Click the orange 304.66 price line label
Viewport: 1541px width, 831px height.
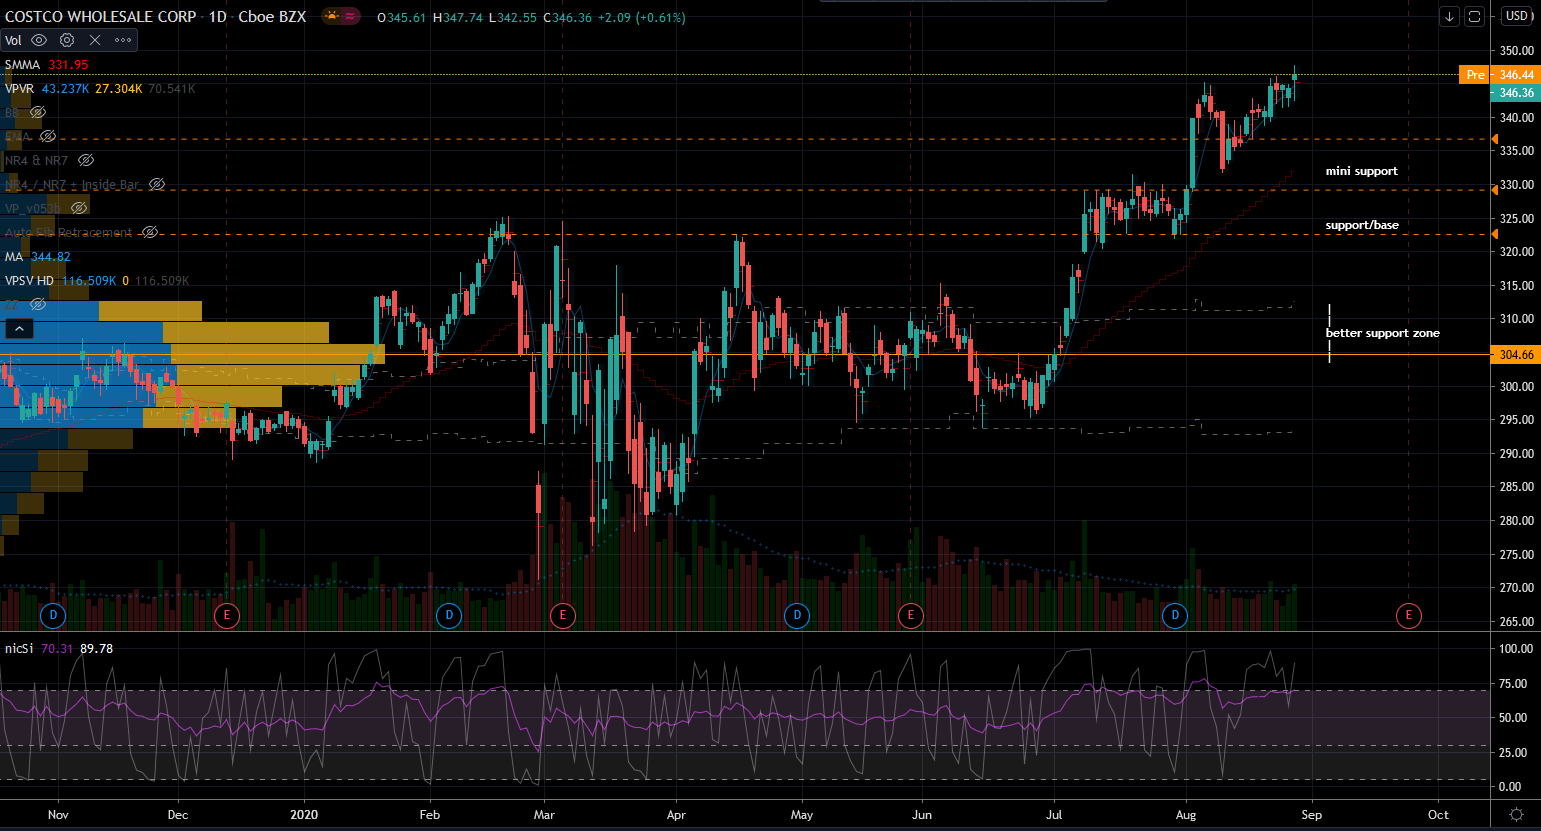coord(1516,355)
